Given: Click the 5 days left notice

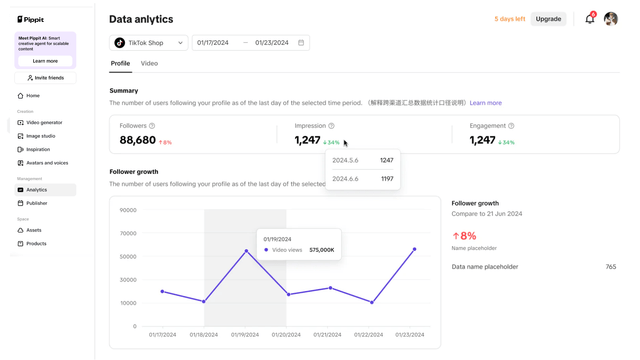Looking at the screenshot, I should pyautogui.click(x=510, y=19).
